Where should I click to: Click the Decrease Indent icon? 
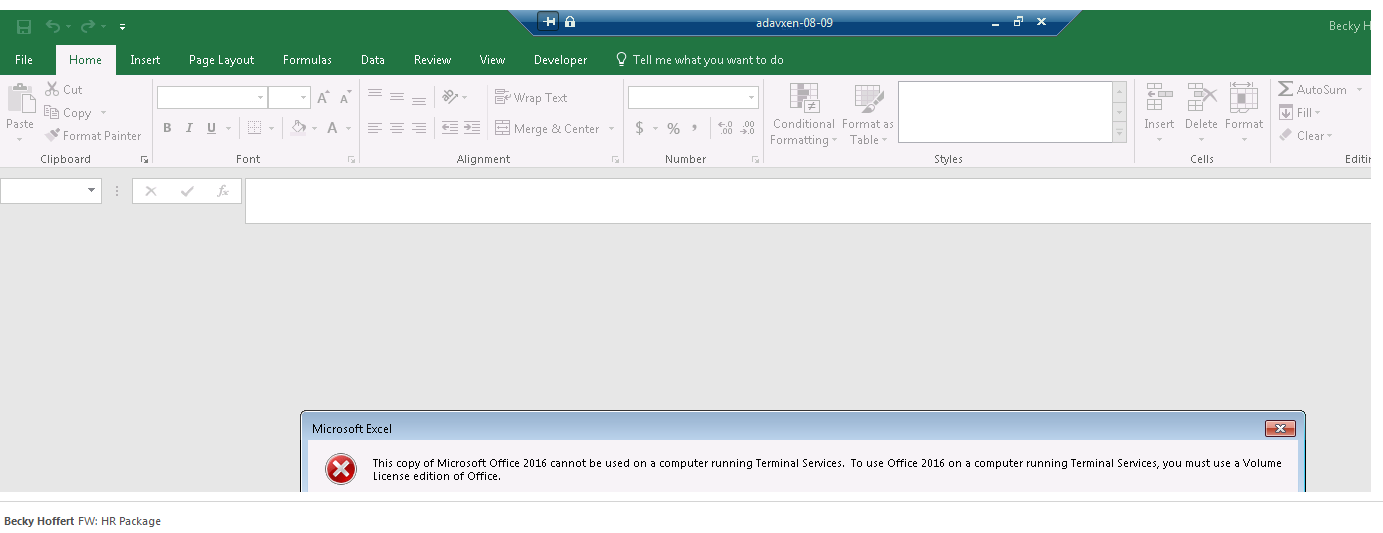(x=450, y=128)
